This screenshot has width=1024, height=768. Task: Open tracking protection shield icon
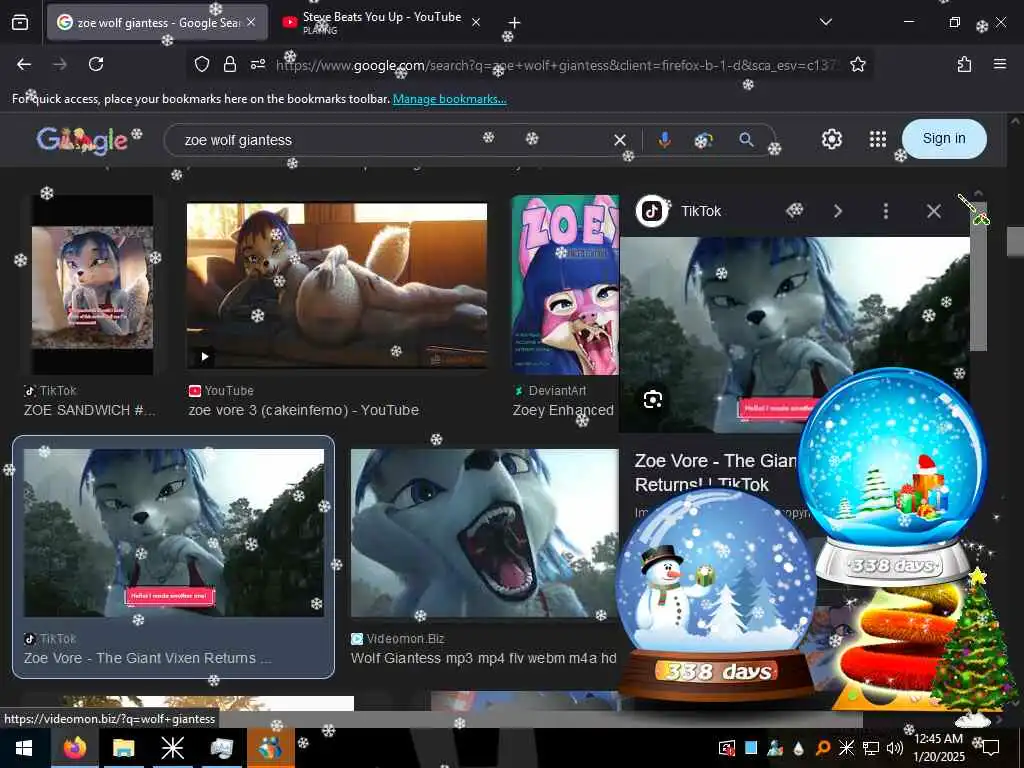pos(202,64)
